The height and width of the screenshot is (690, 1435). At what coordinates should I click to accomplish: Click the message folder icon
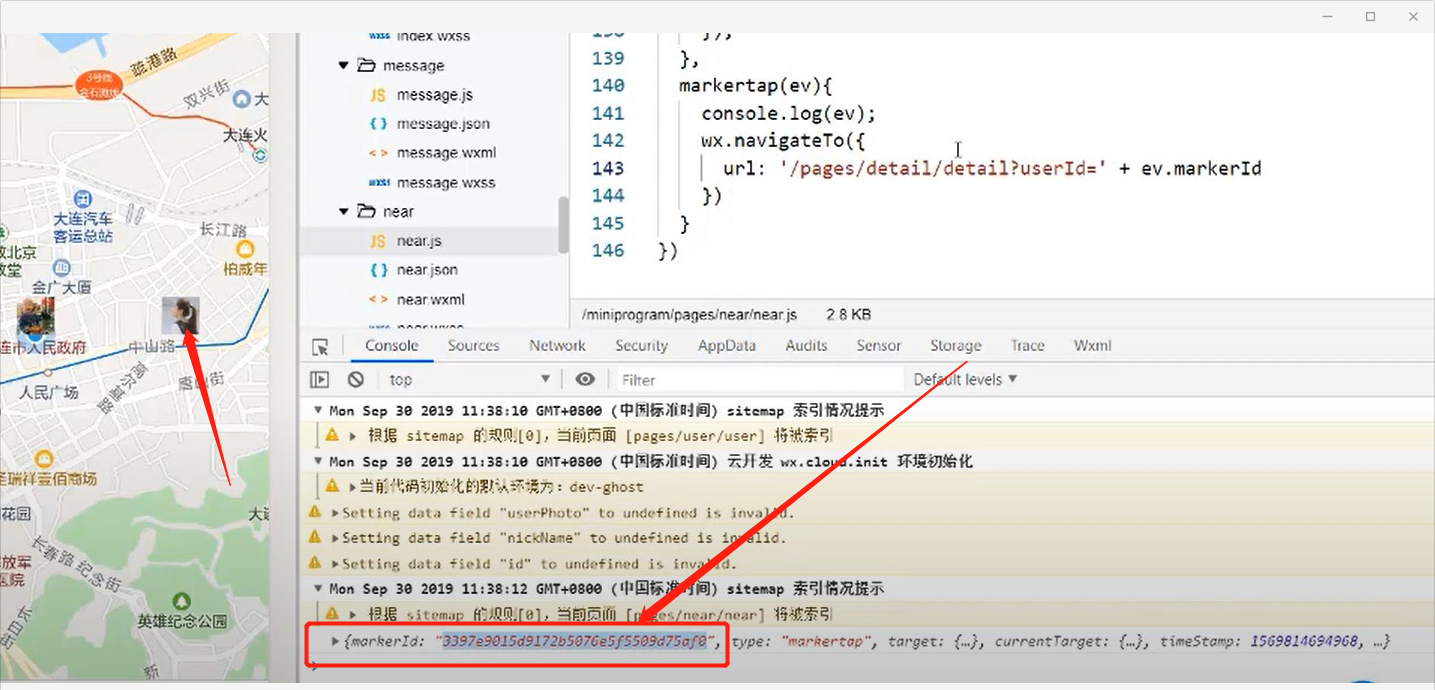pyautogui.click(x=366, y=65)
